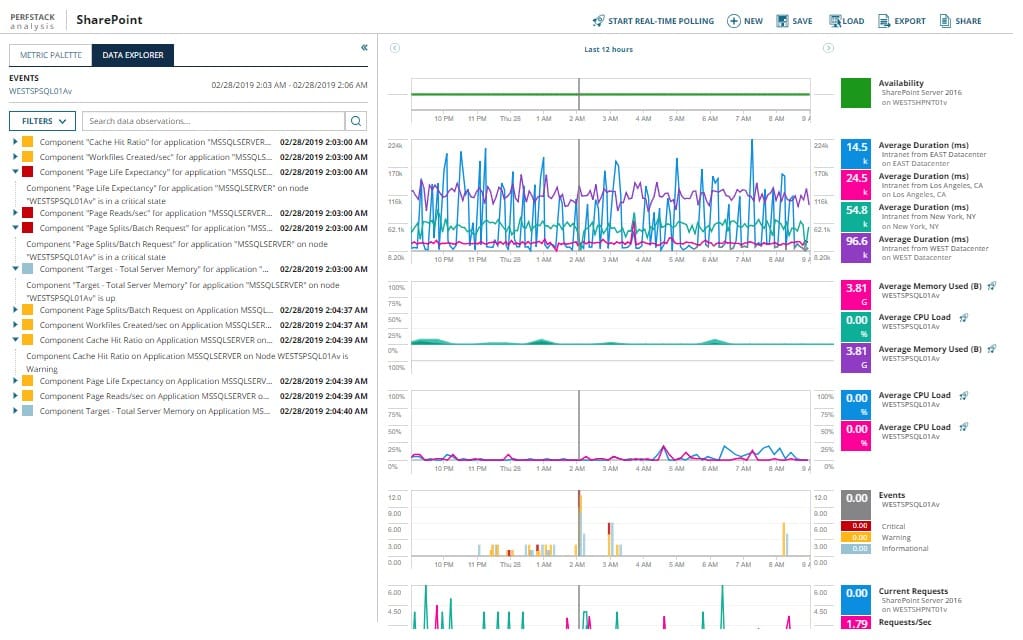The height and width of the screenshot is (640, 1023).
Task: Click the SAVE button label
Action: (802, 21)
